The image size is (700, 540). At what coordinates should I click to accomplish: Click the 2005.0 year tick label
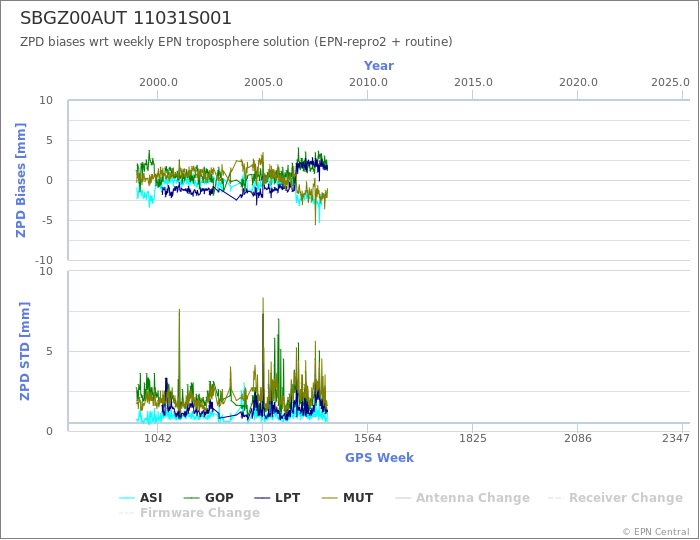[263, 82]
